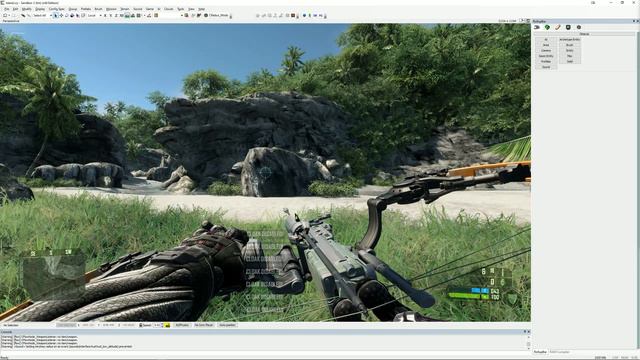Open the Help menu
This screenshot has height=360, width=640.
tap(202, 9)
